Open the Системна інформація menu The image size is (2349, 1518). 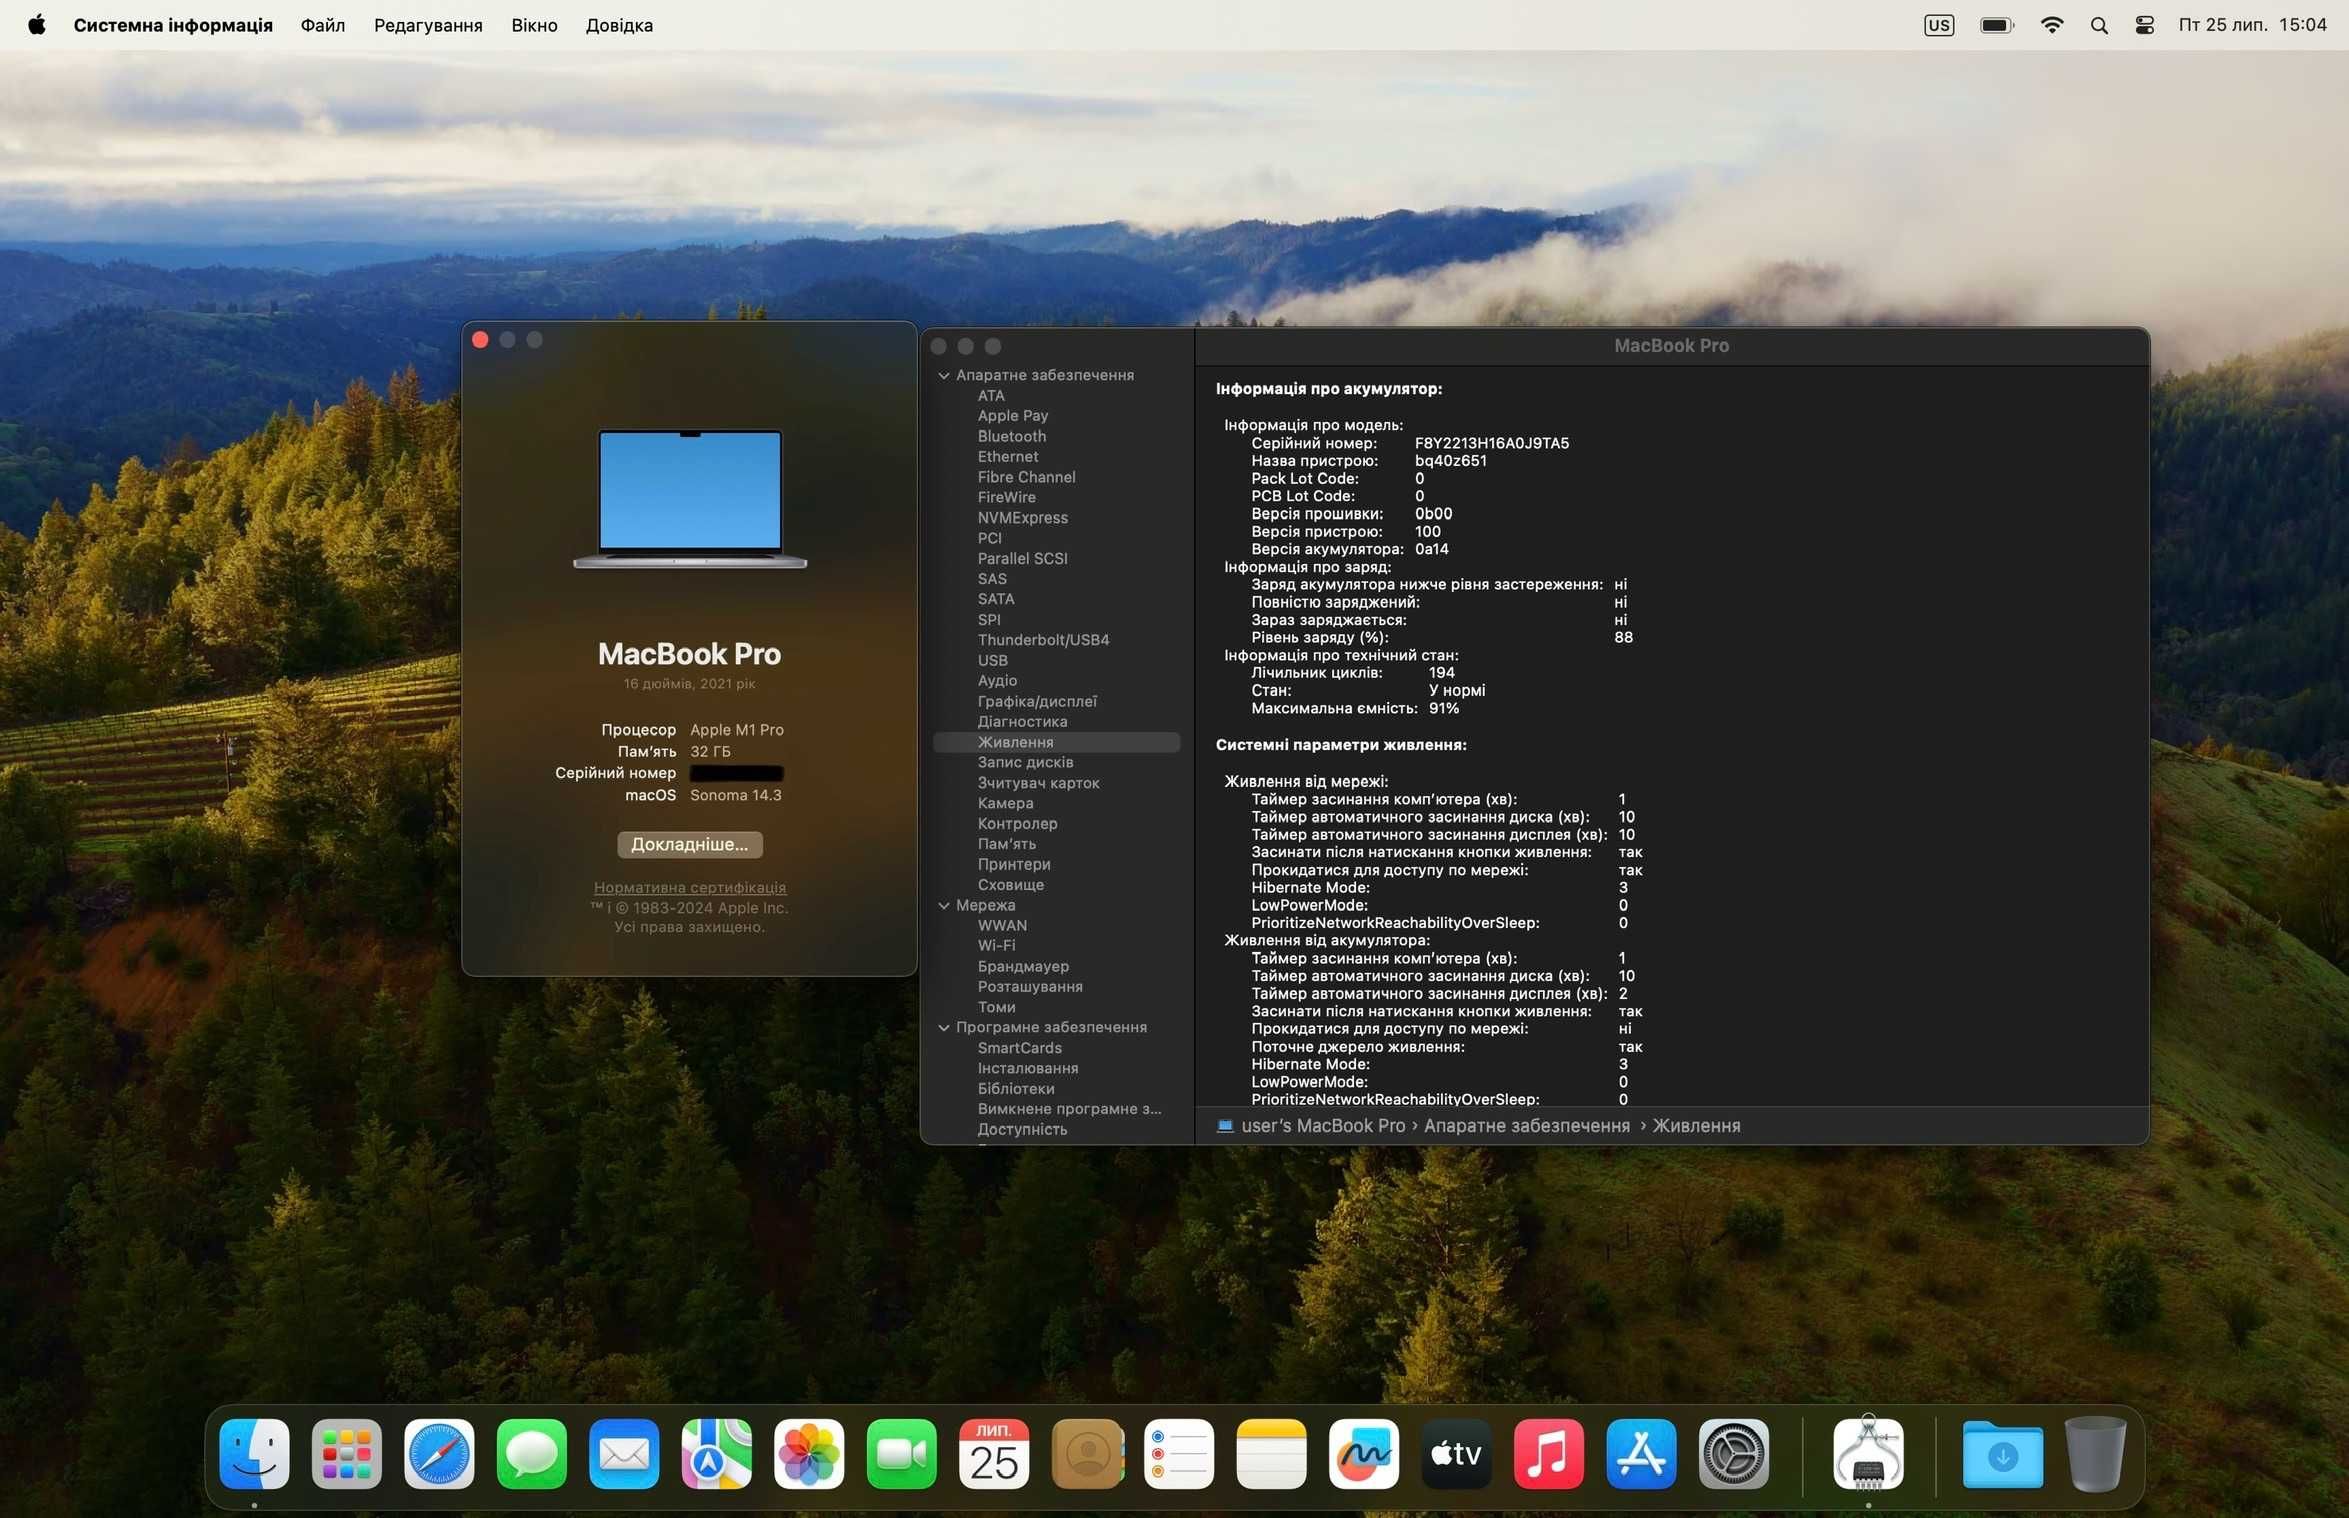[173, 25]
